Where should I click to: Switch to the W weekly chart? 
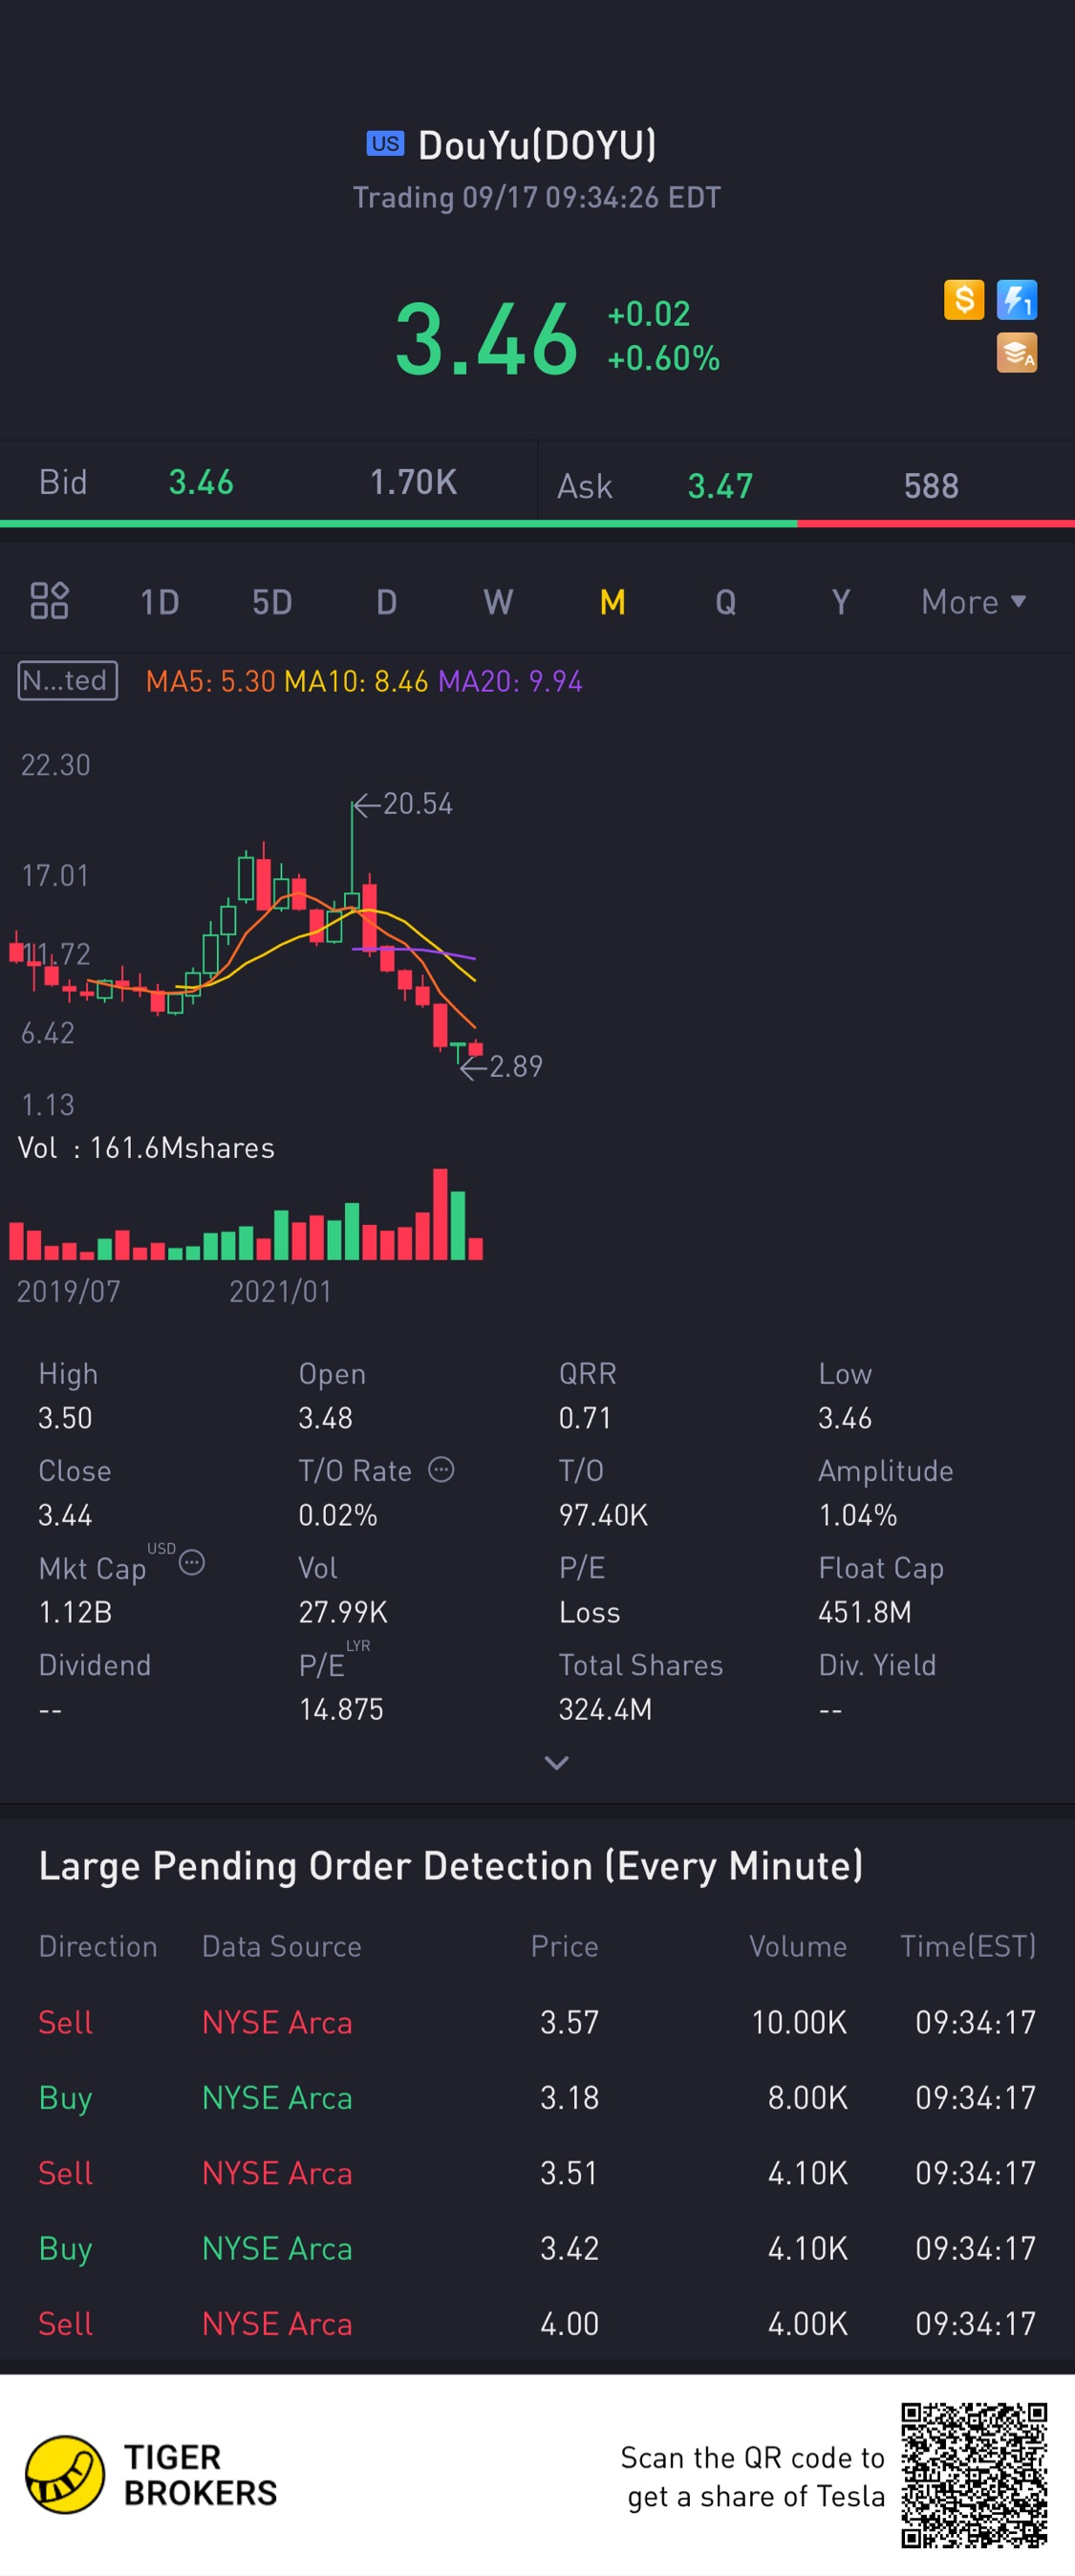pos(498,601)
